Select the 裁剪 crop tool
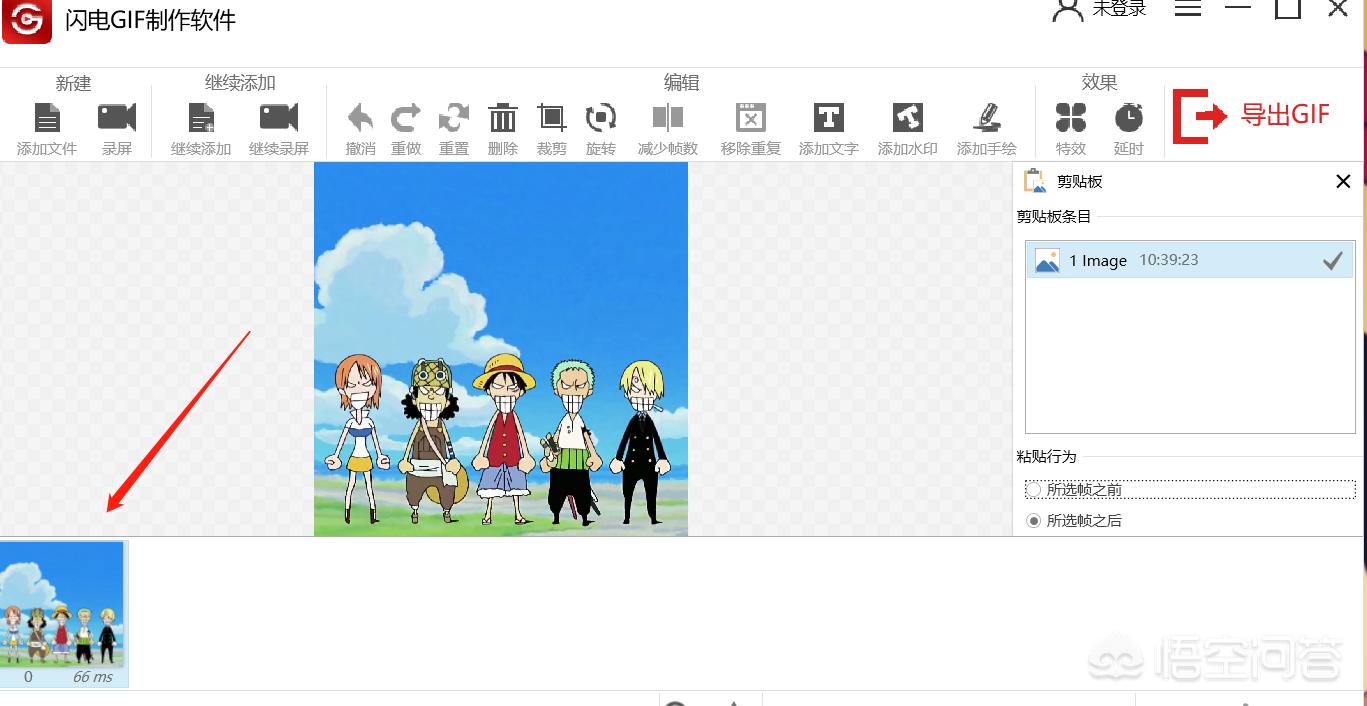 tap(551, 119)
